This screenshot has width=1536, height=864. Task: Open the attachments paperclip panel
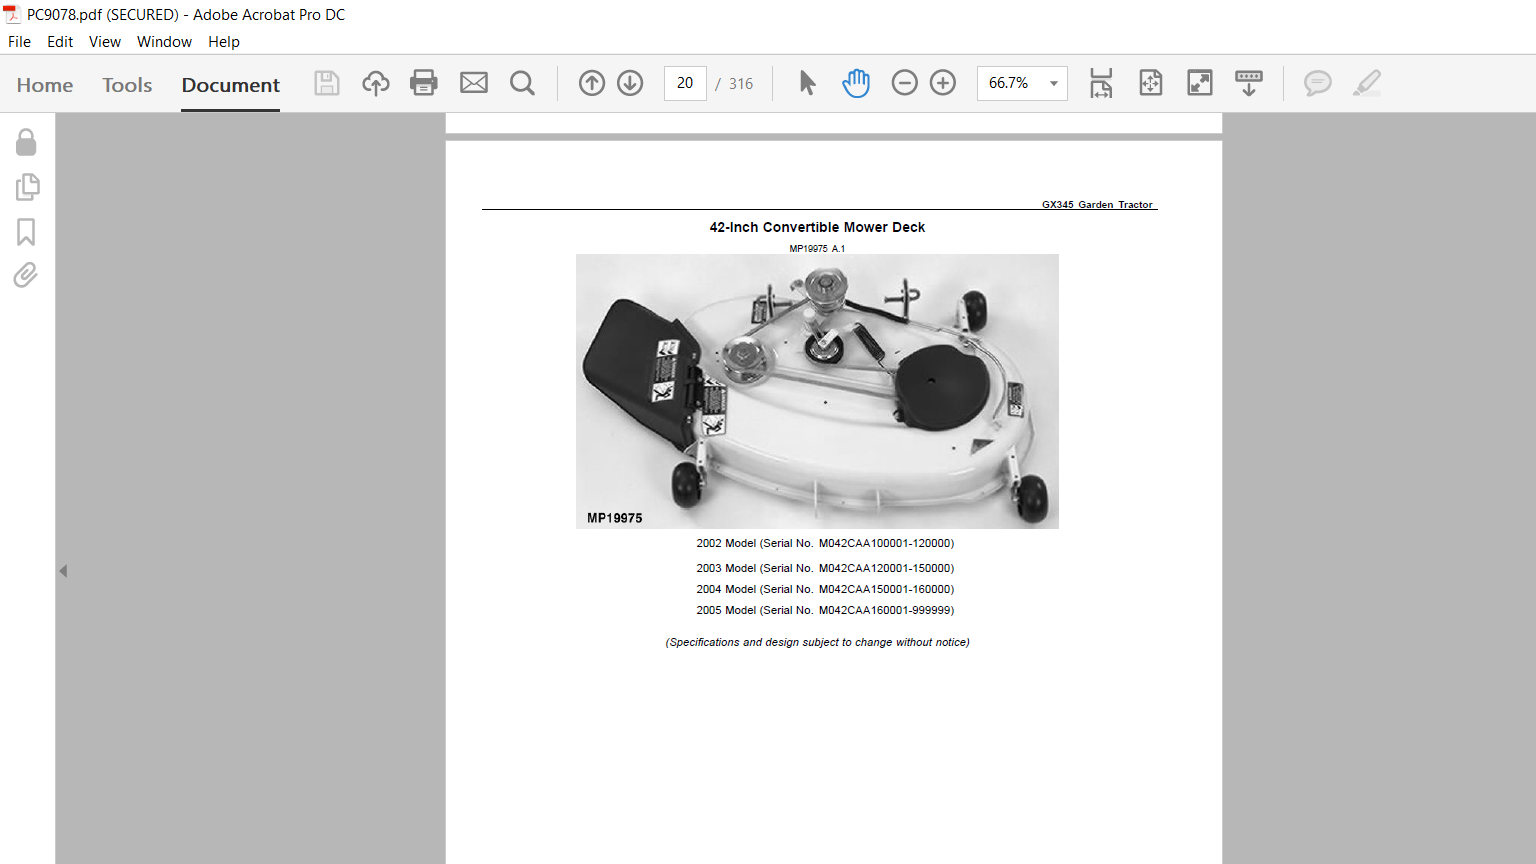coord(26,275)
